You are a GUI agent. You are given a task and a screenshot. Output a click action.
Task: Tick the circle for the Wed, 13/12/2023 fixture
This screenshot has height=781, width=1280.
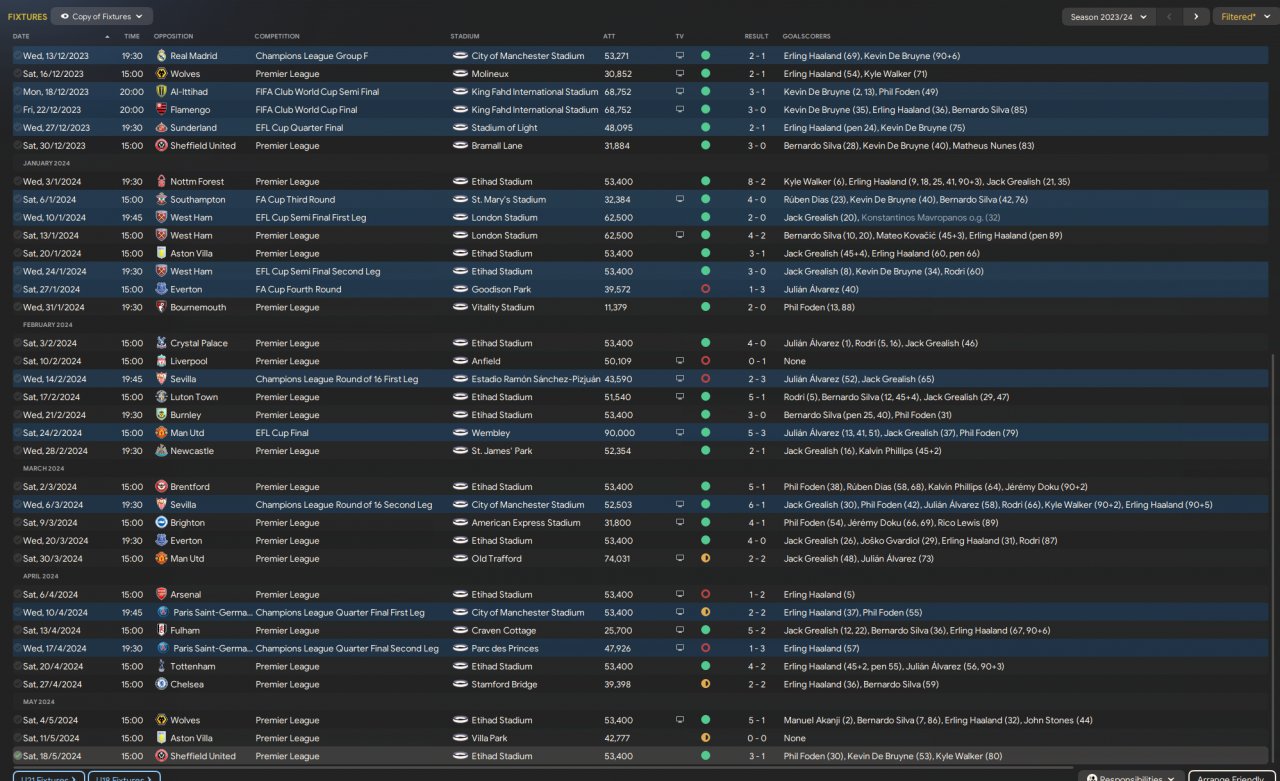pos(17,56)
